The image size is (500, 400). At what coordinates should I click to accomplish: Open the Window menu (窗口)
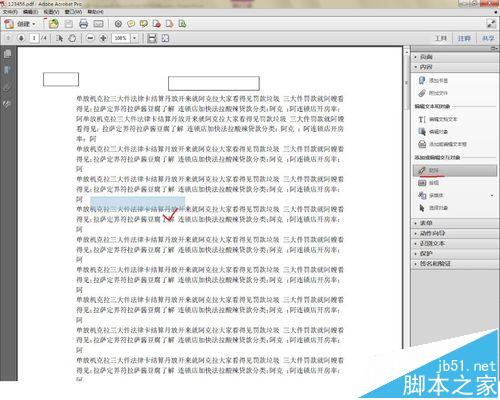(73, 12)
